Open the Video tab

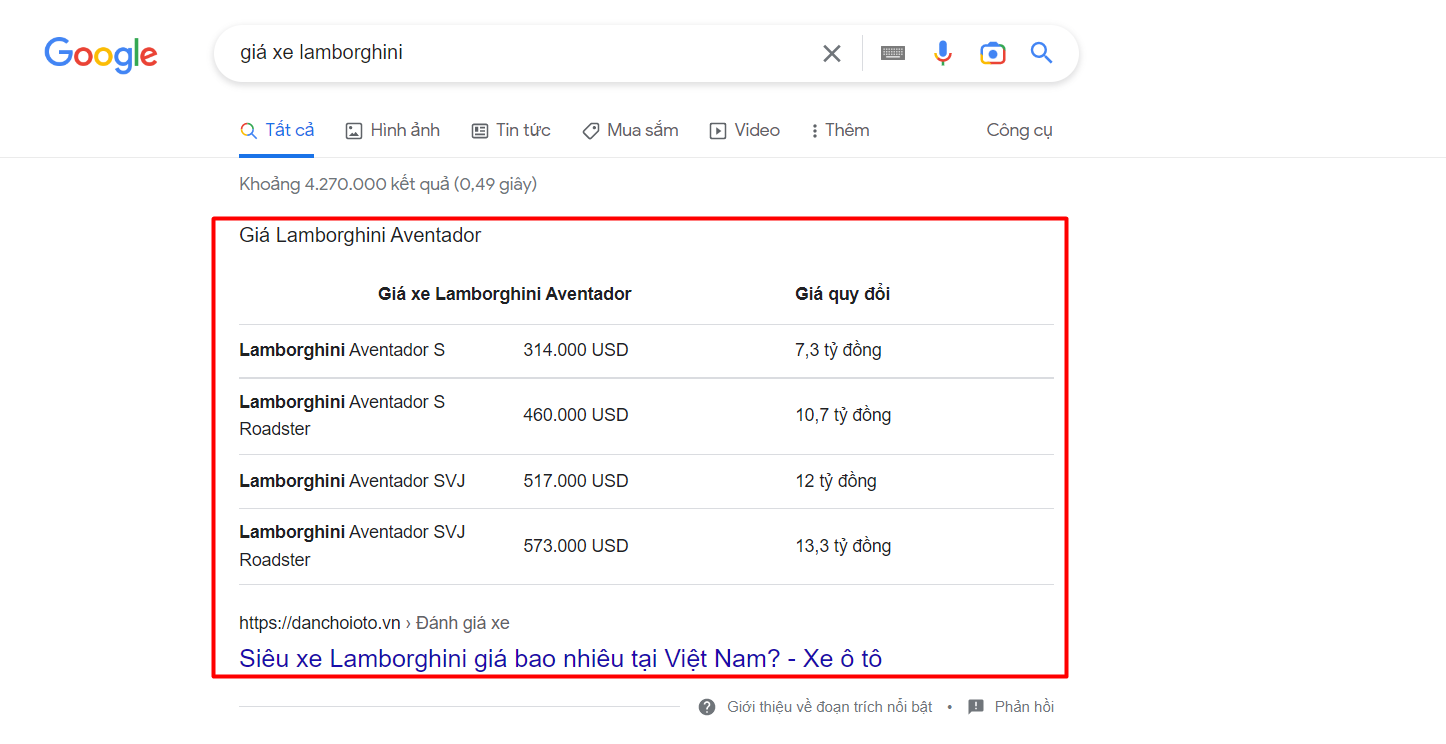point(744,130)
